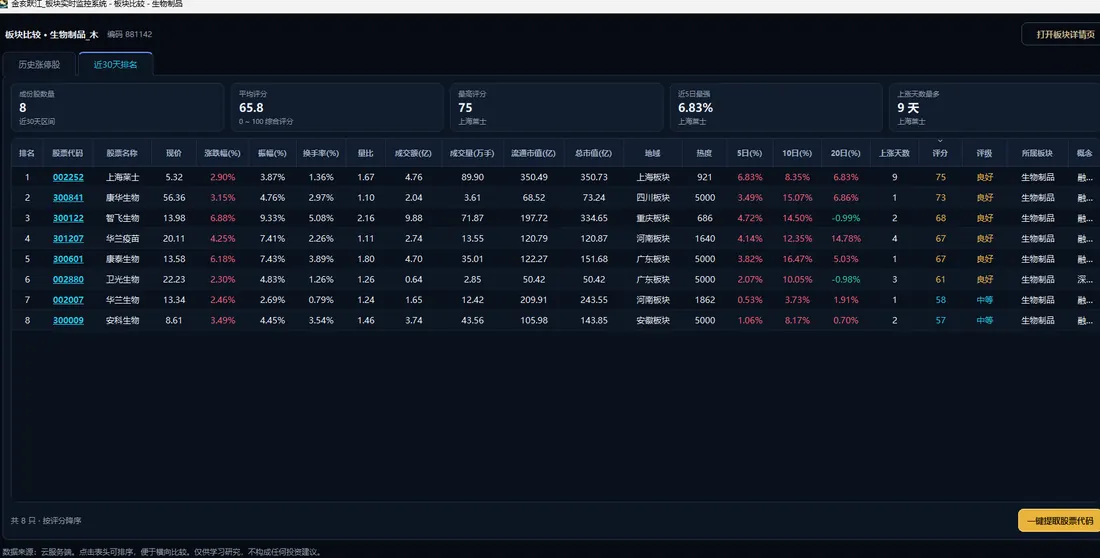
Task: Open stock code 301207 link
Action: 68,239
